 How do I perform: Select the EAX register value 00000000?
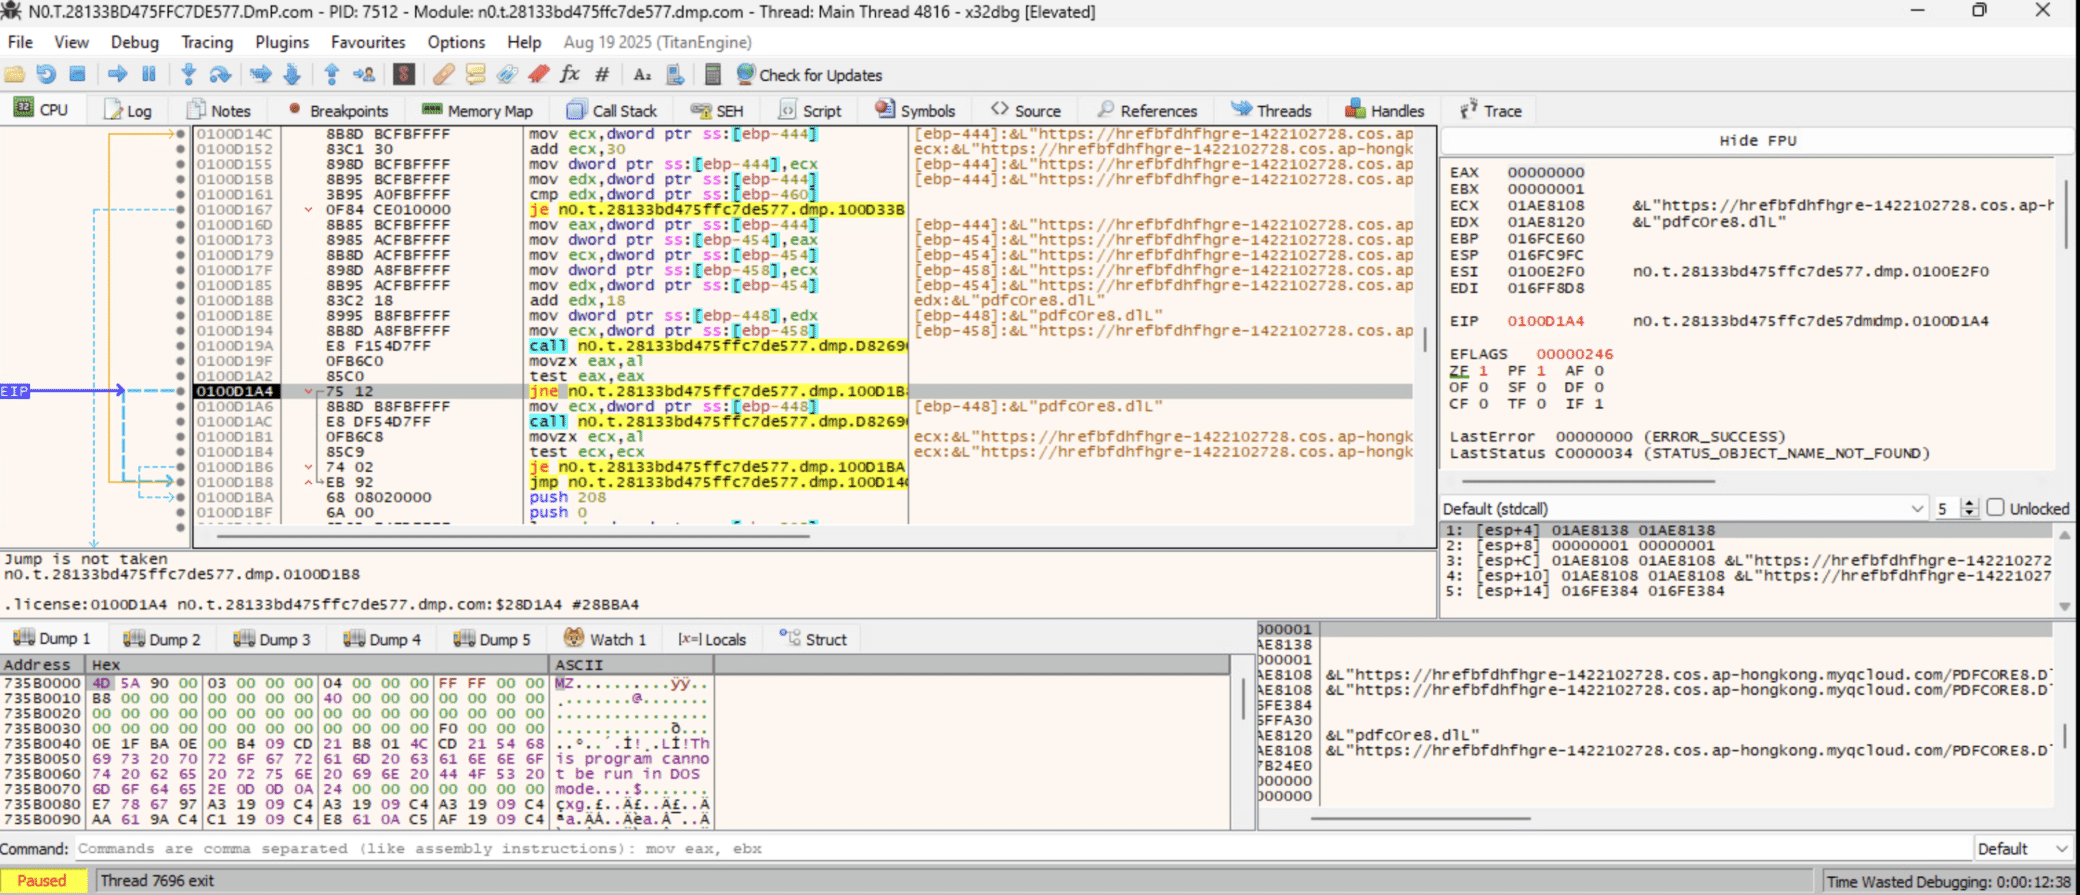(1546, 172)
